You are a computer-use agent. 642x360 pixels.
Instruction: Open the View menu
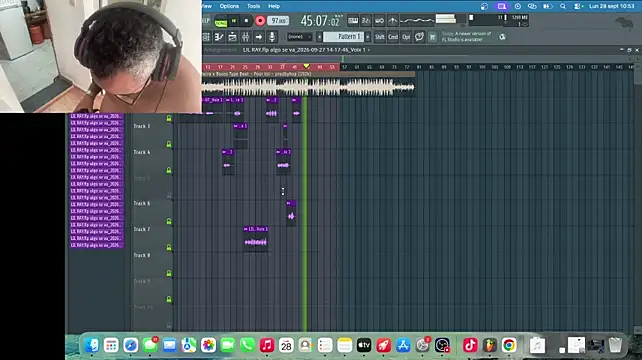pyautogui.click(x=207, y=6)
